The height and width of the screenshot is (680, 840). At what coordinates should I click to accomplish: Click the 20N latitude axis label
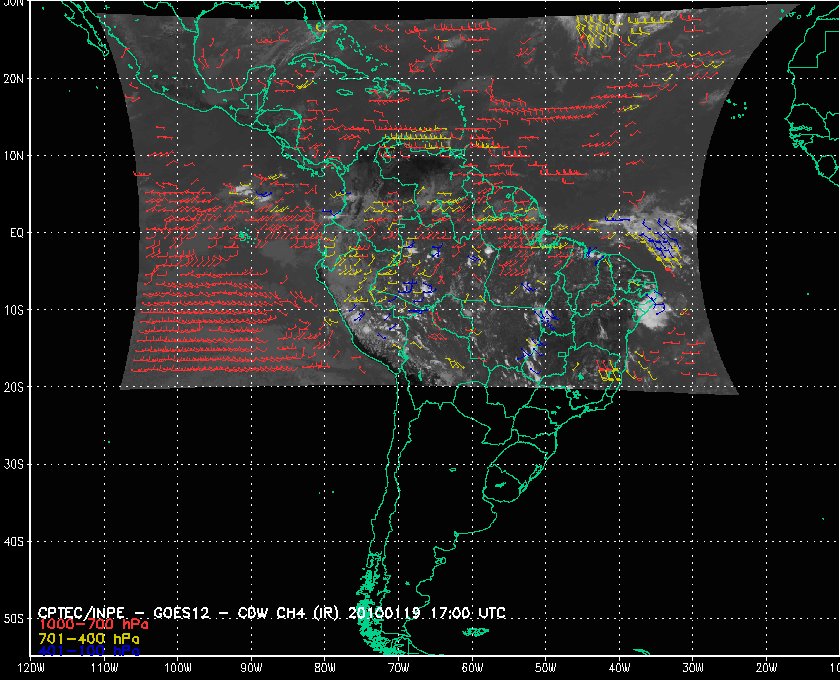(x=14, y=78)
